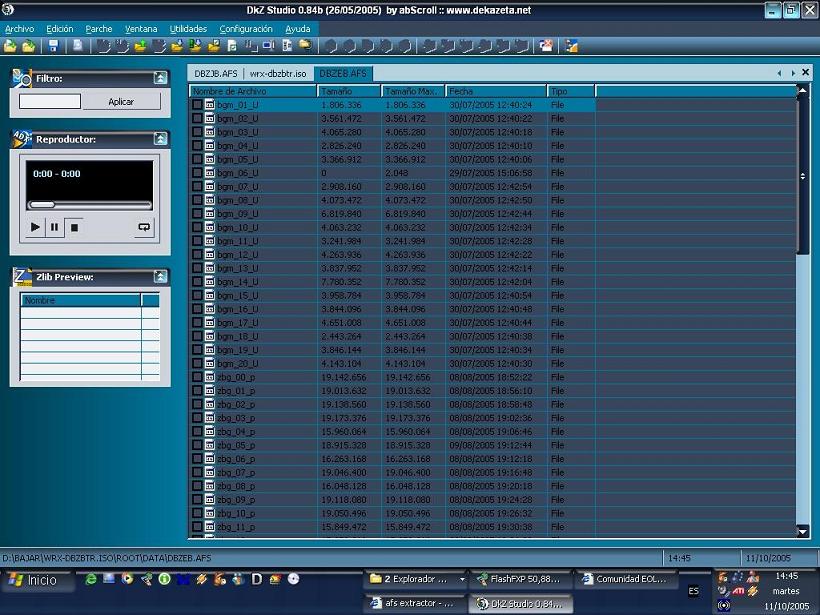This screenshot has height=615, width=820.
Task: Open the Utilidades menu
Action: click(188, 29)
